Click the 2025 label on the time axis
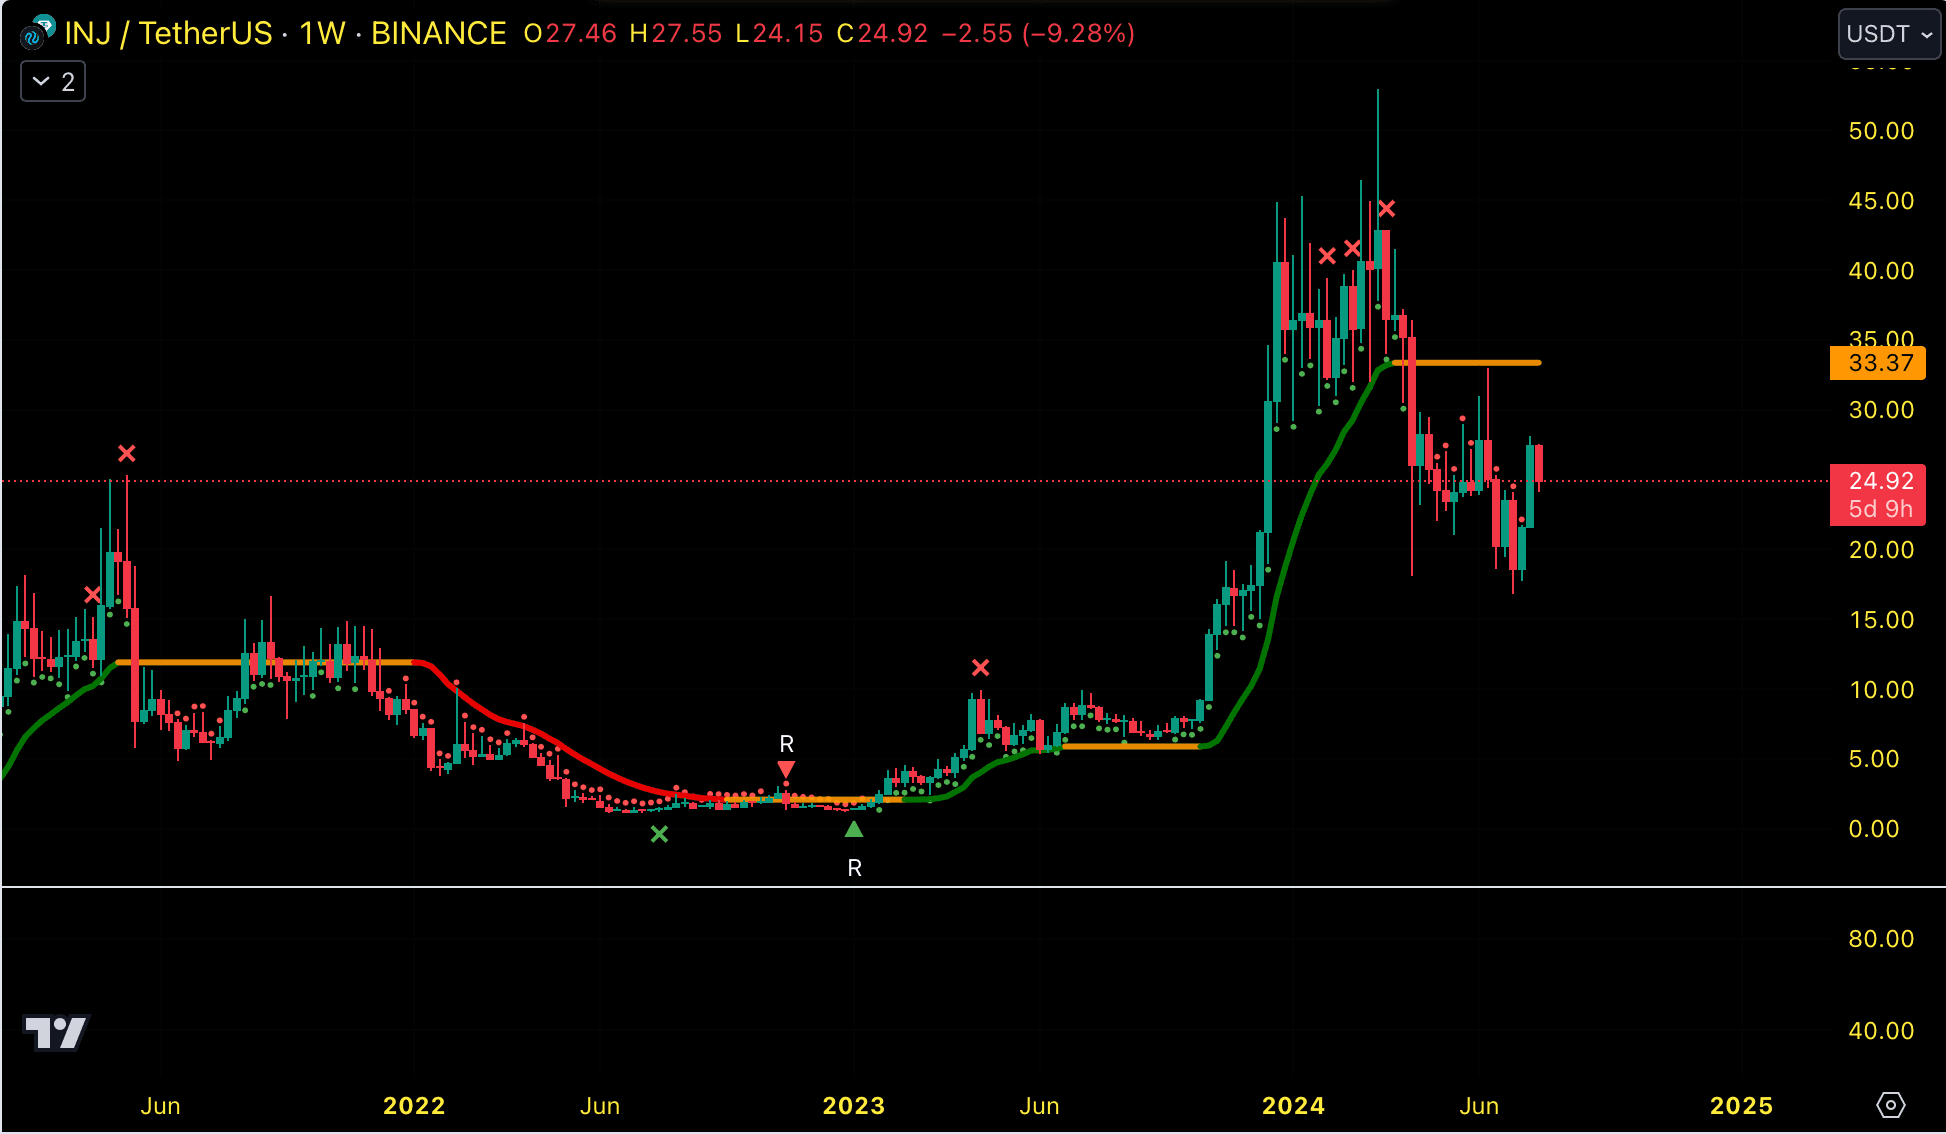The image size is (1946, 1134). 1741,1106
